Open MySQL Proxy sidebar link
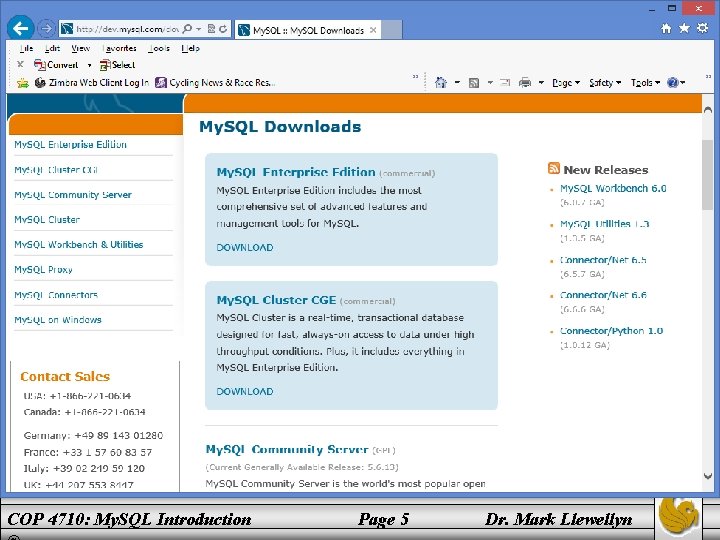The image size is (720, 540). [43, 270]
